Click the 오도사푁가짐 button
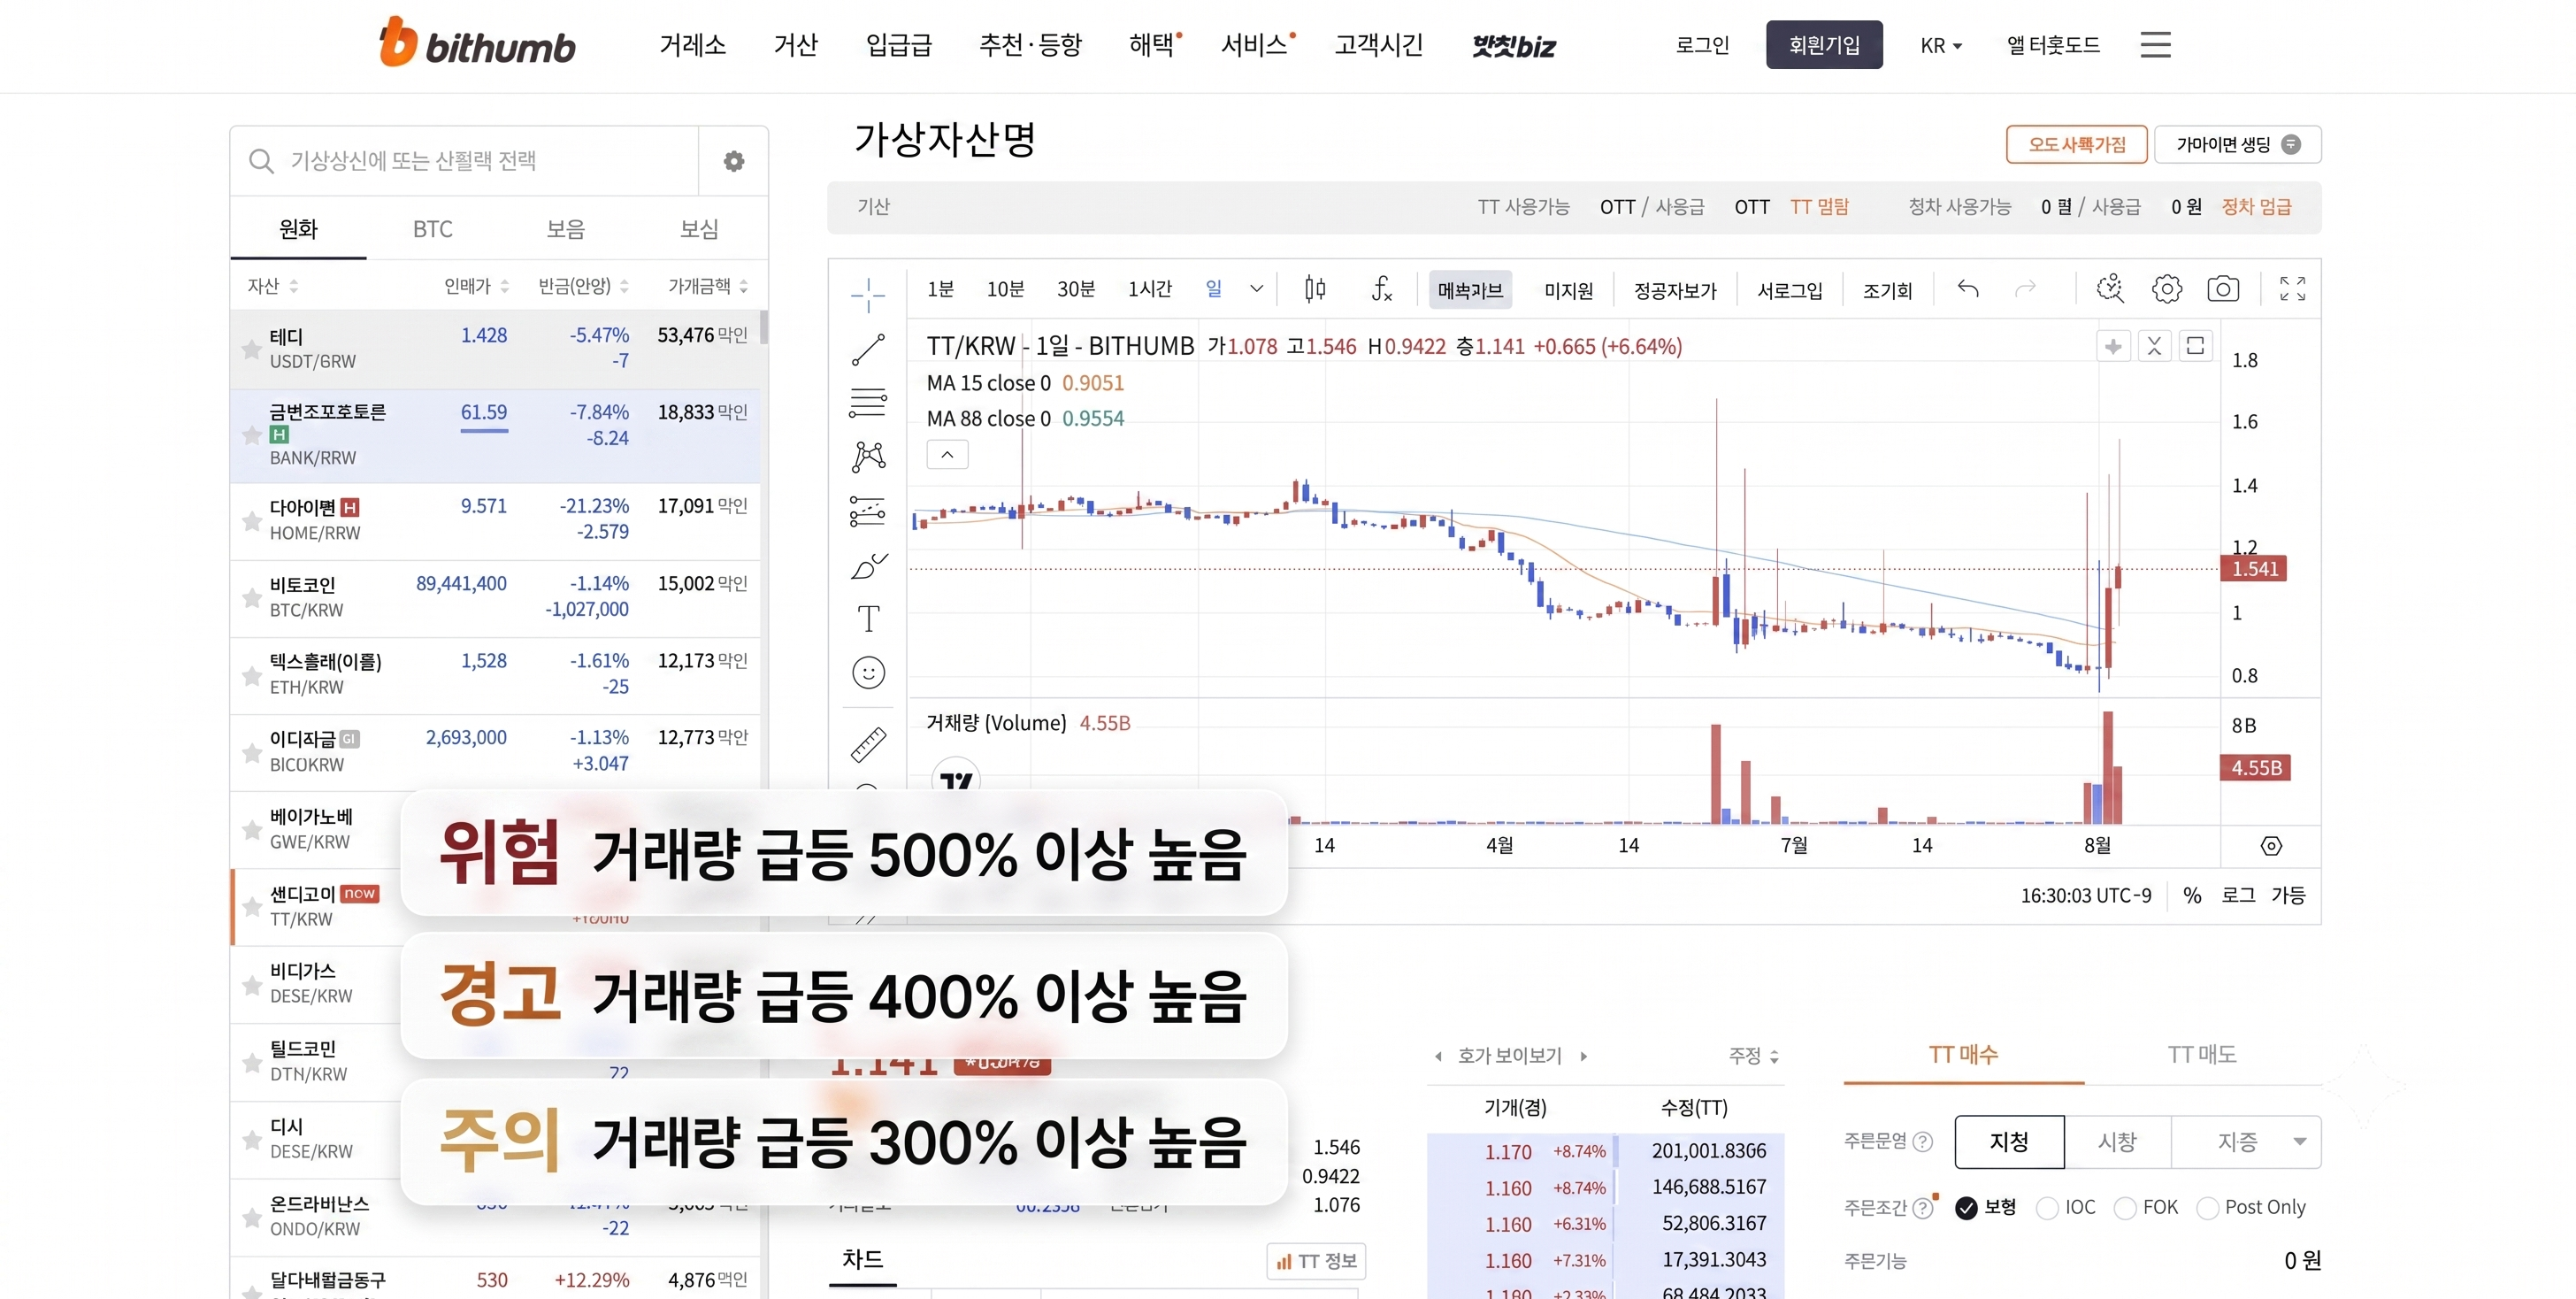 (x=2077, y=144)
